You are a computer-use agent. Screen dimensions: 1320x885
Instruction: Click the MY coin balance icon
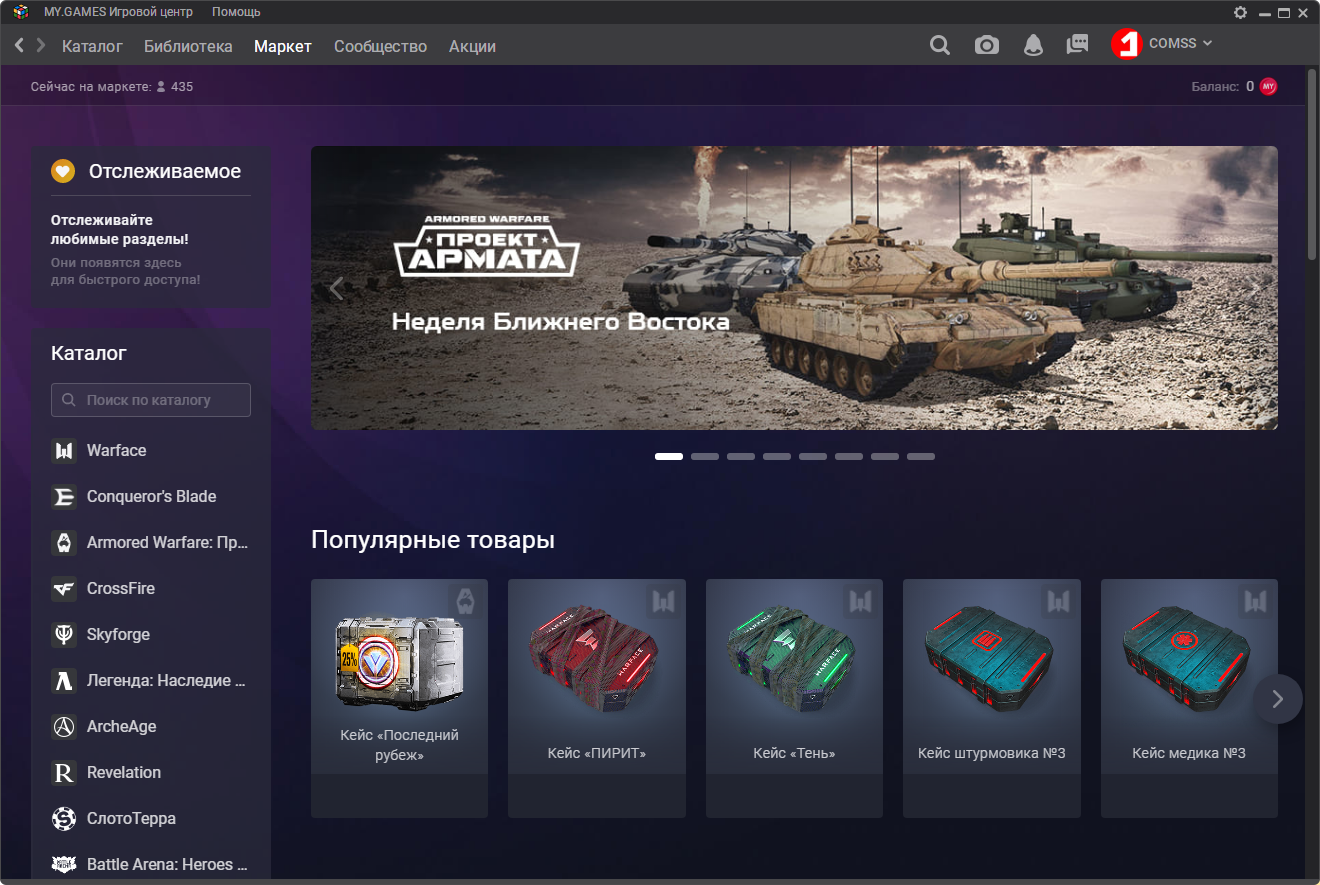1268,87
